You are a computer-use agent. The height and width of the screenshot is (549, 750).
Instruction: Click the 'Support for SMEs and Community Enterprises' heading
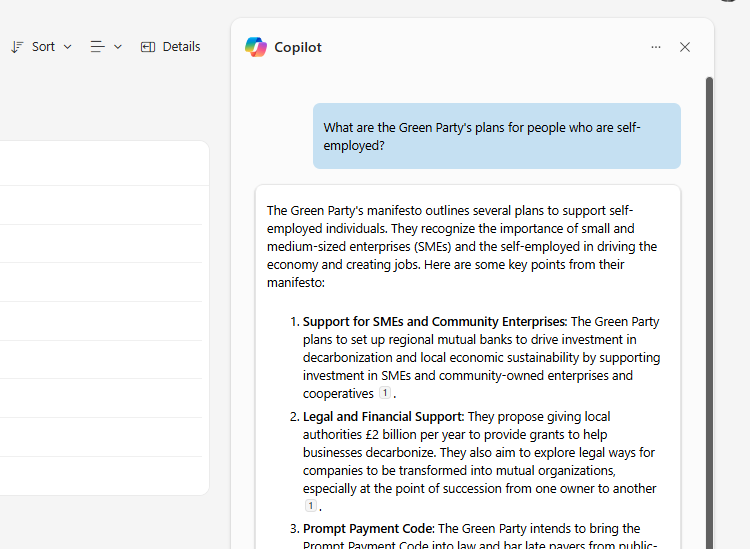click(x=434, y=322)
